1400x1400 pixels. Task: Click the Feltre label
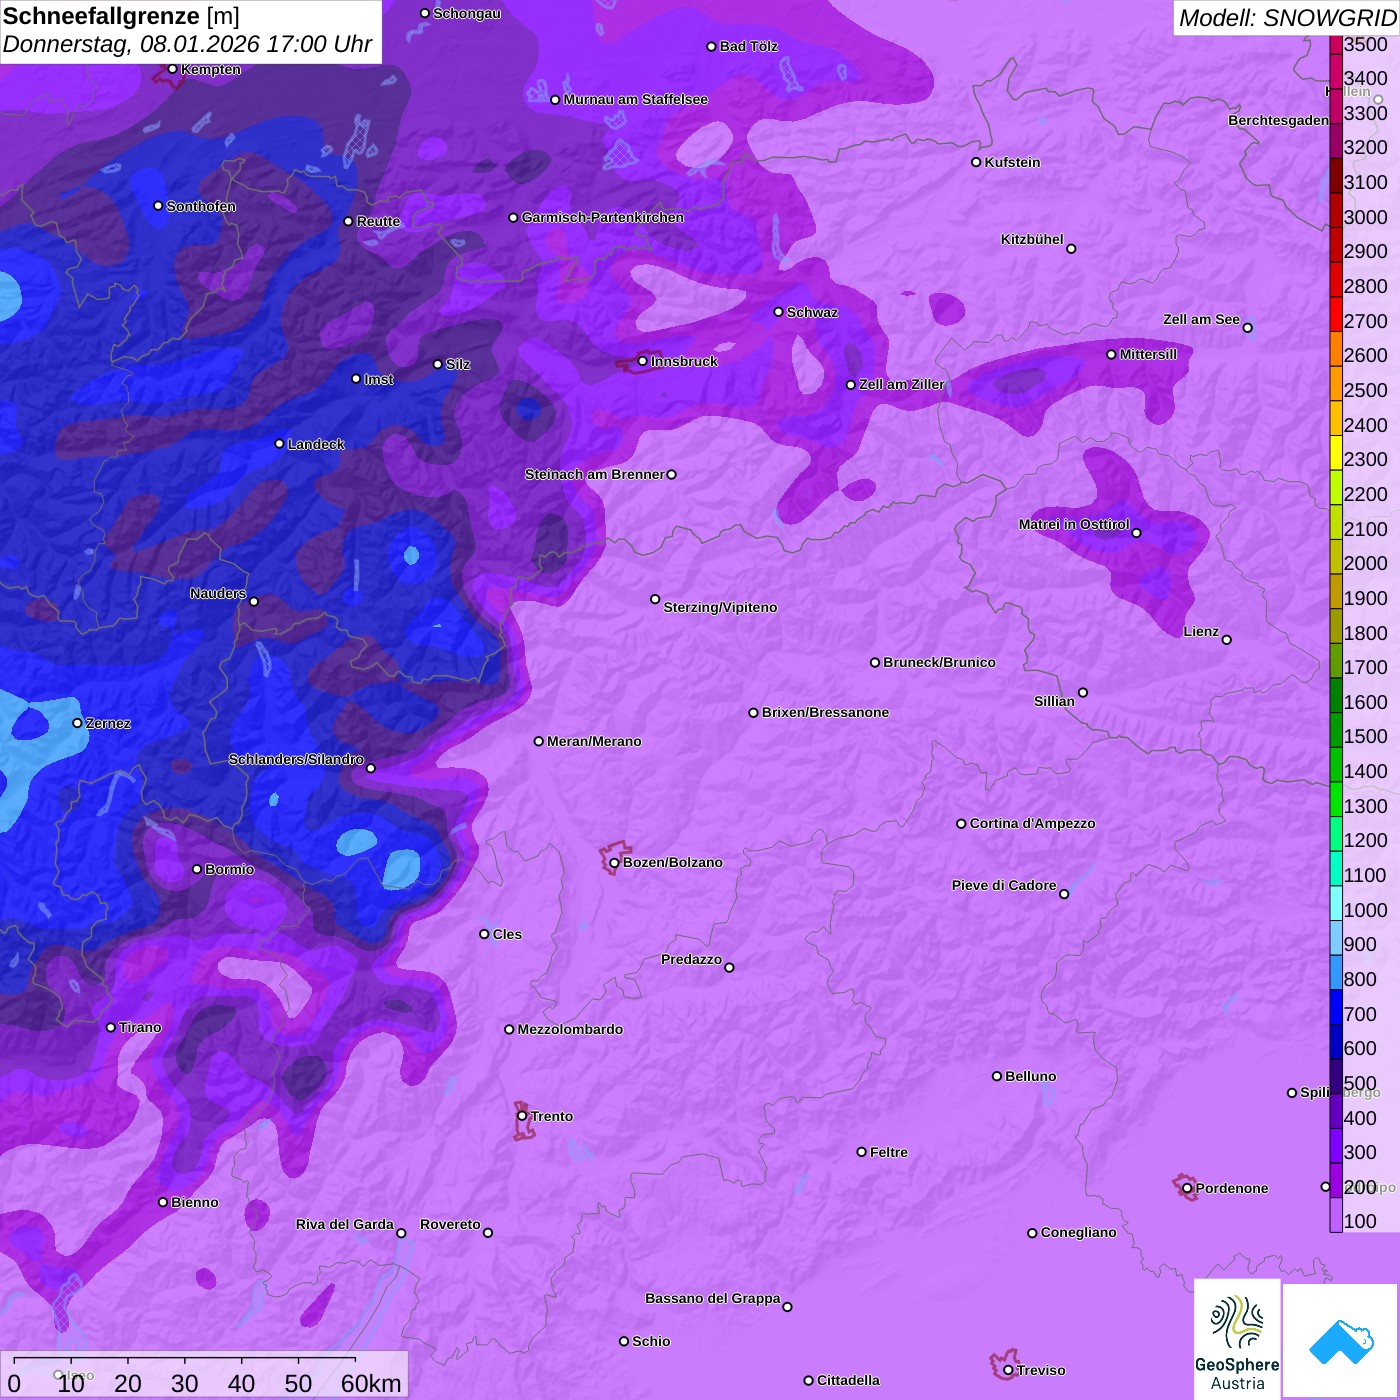[x=889, y=1152]
